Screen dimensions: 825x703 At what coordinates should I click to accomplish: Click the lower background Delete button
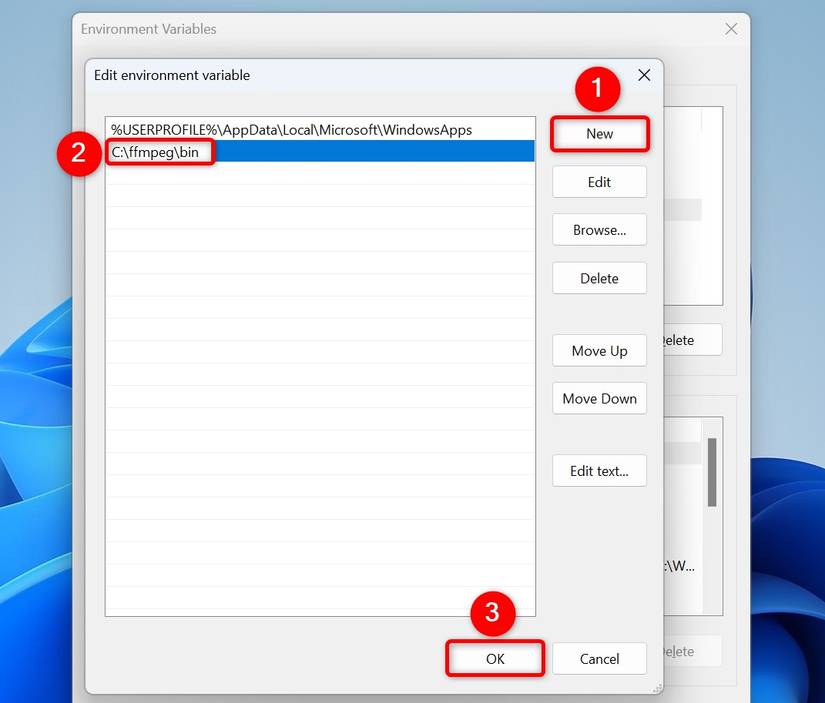(x=685, y=651)
